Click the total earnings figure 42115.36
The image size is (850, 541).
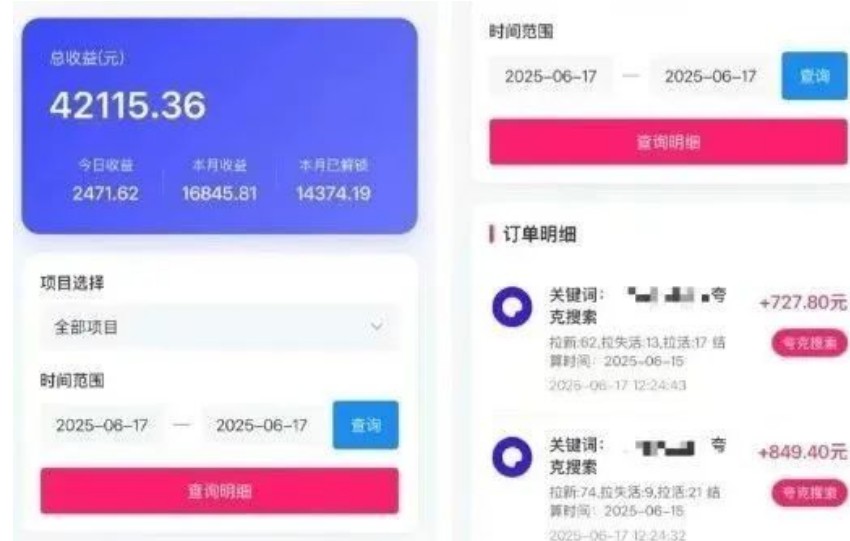tap(128, 105)
